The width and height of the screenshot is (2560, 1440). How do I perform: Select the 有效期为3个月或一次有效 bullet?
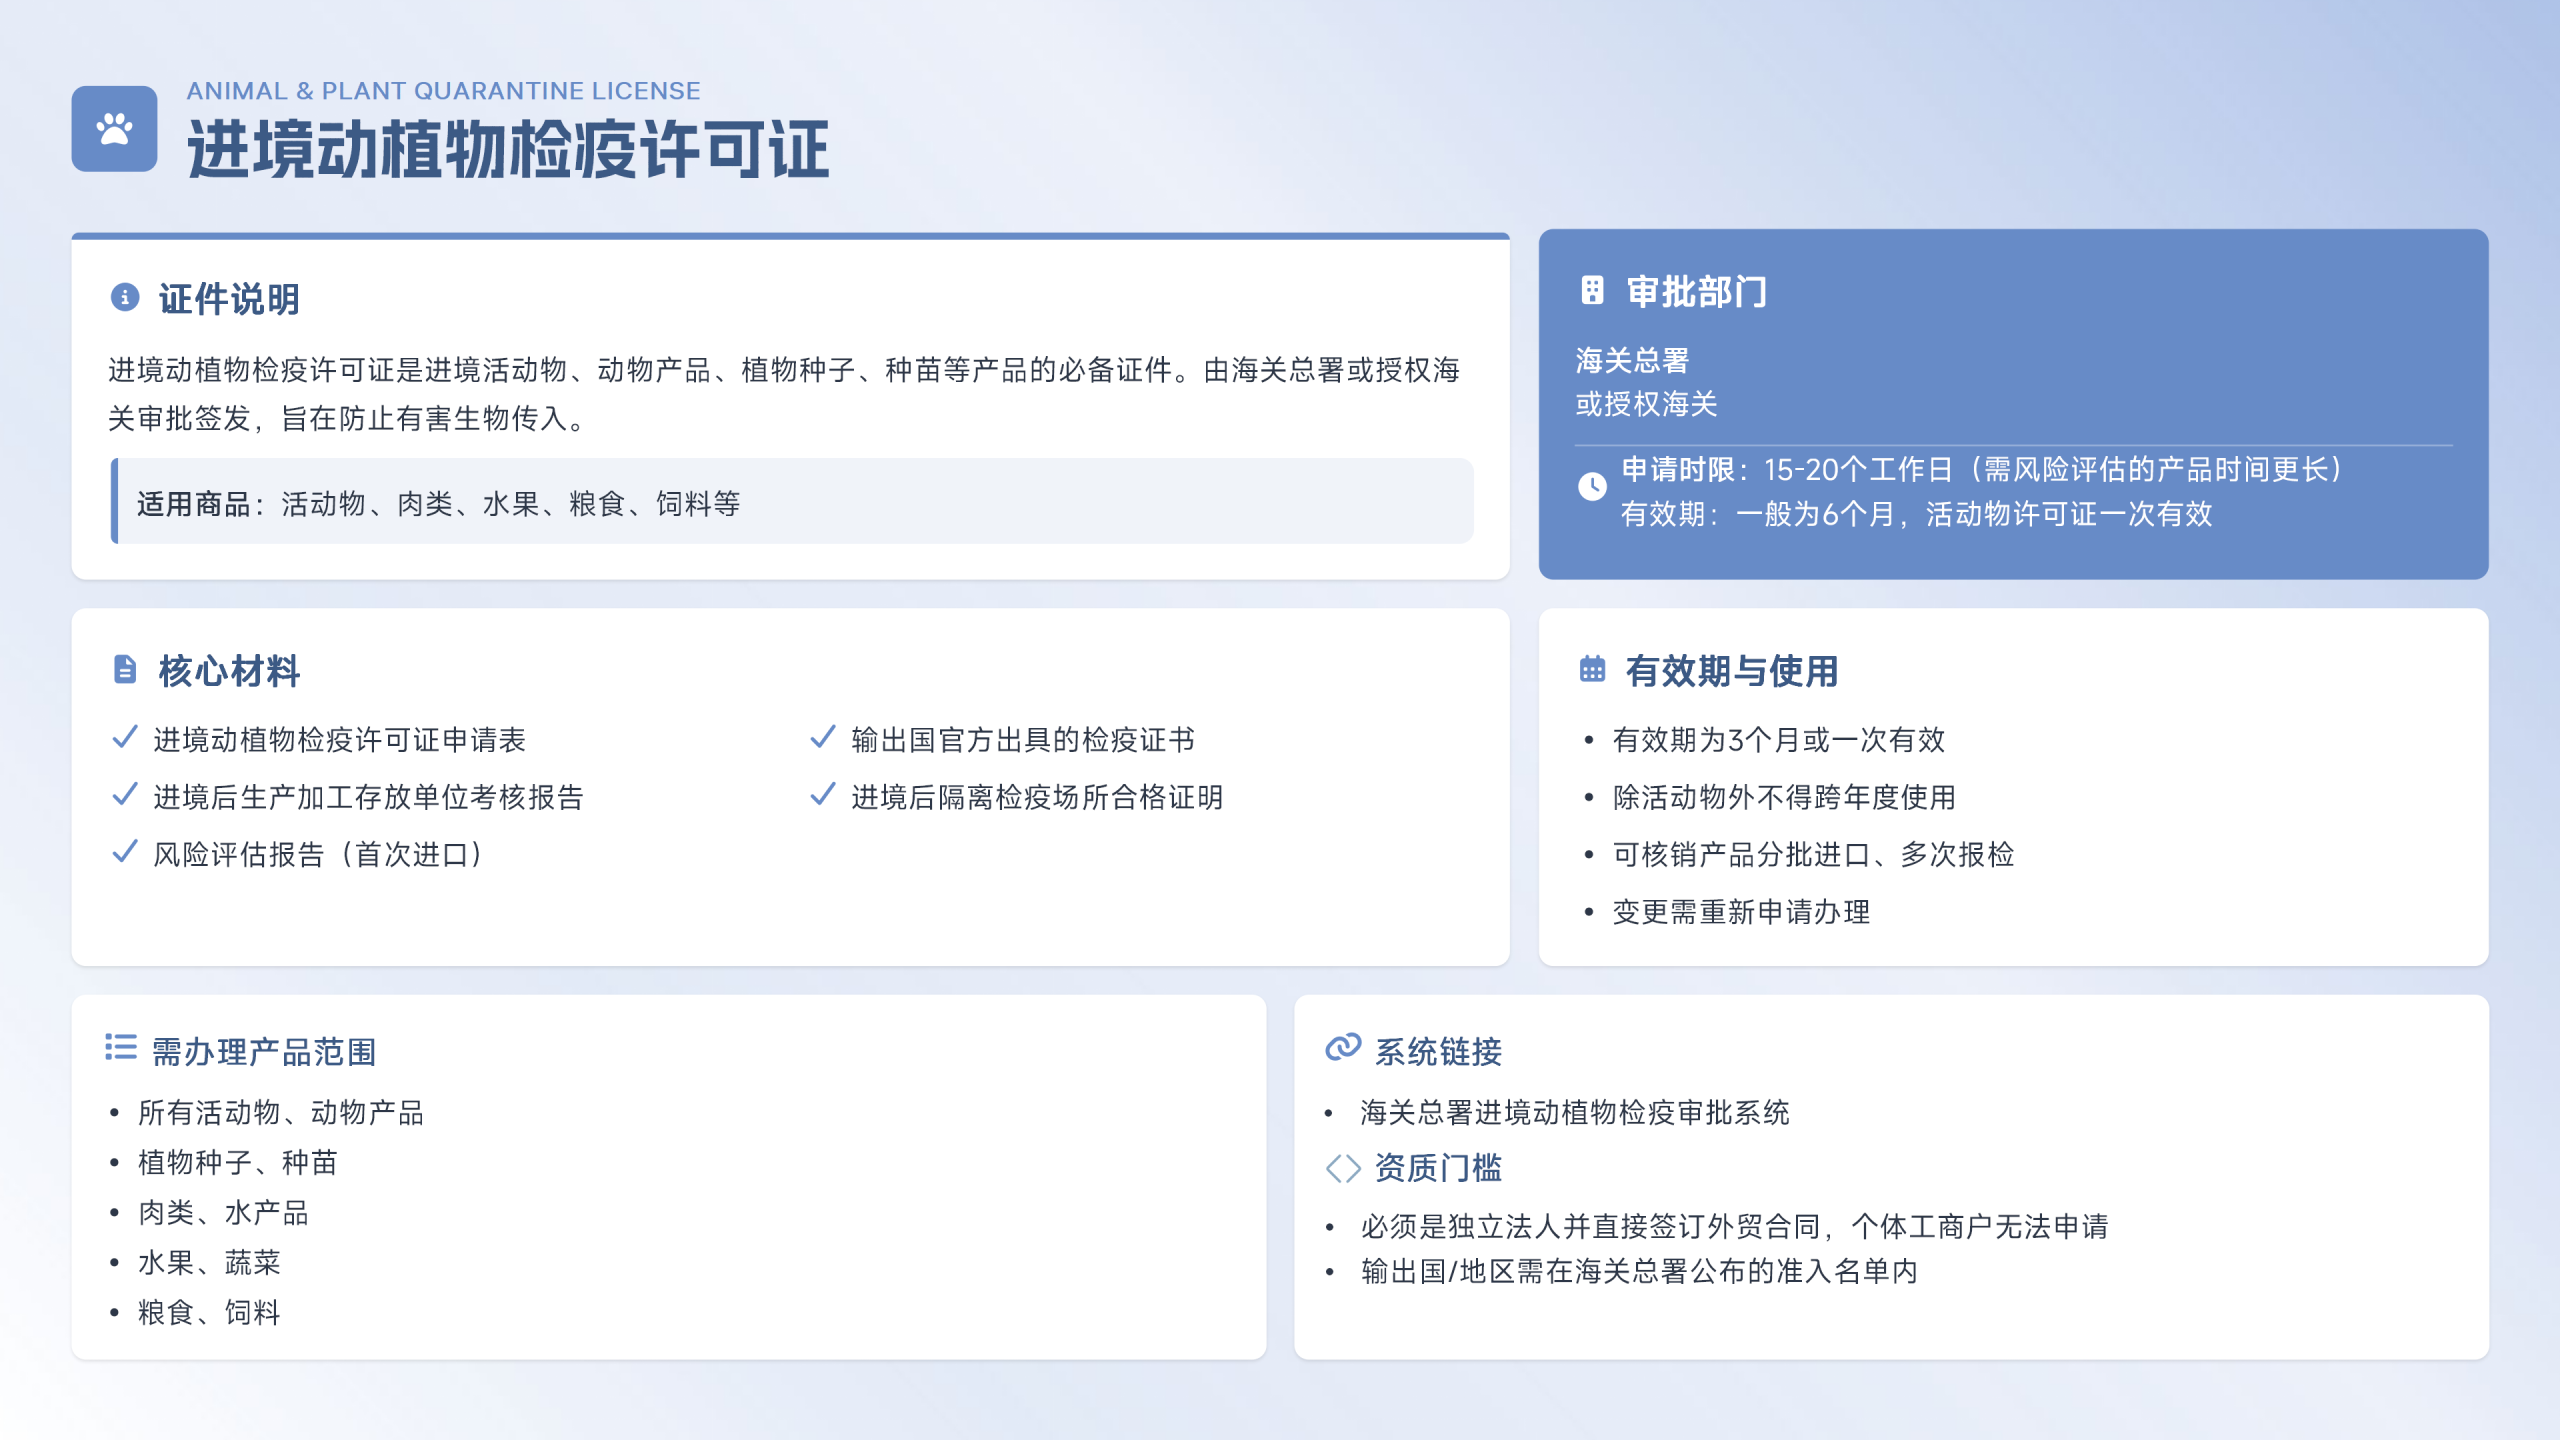(1778, 740)
